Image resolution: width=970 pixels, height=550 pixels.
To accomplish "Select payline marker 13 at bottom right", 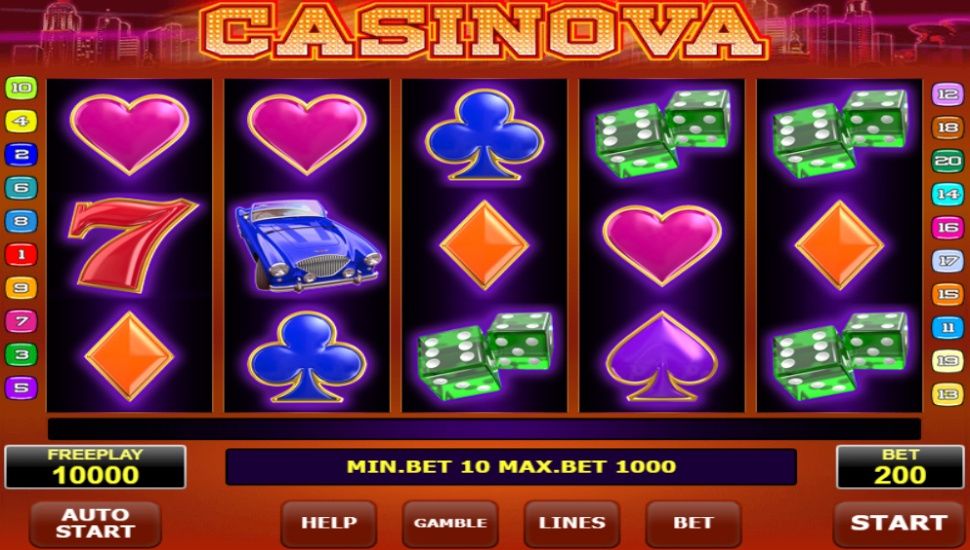I will (948, 394).
